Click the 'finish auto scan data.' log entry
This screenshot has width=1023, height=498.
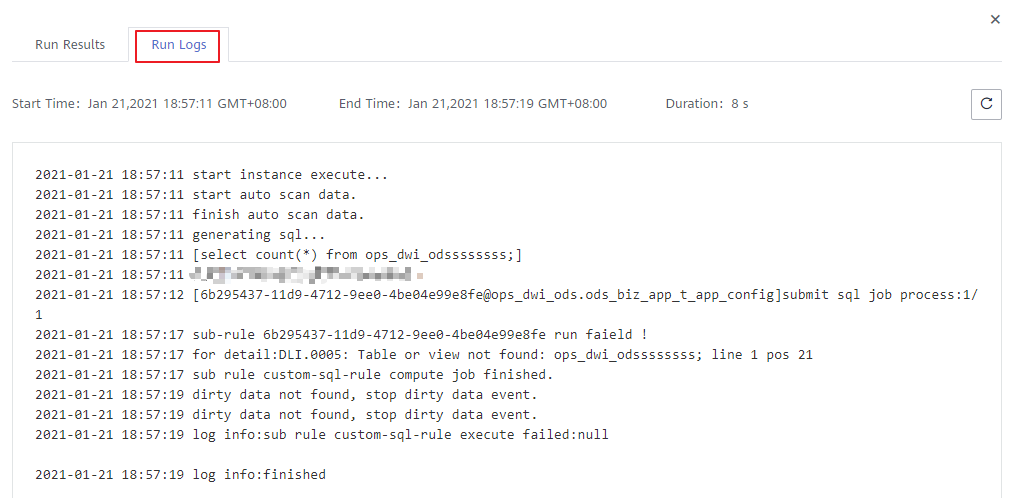[200, 215]
